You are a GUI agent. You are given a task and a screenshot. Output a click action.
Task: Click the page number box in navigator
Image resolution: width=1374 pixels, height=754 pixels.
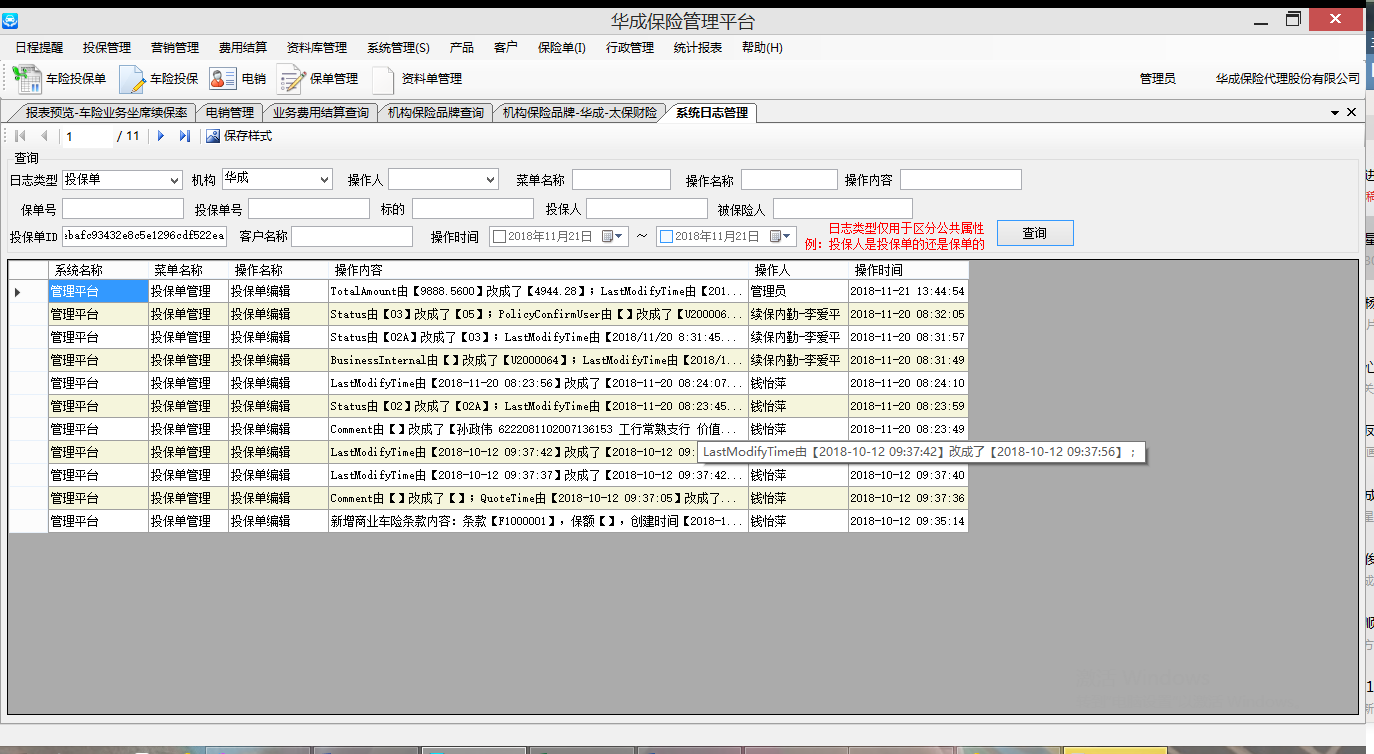tap(87, 136)
